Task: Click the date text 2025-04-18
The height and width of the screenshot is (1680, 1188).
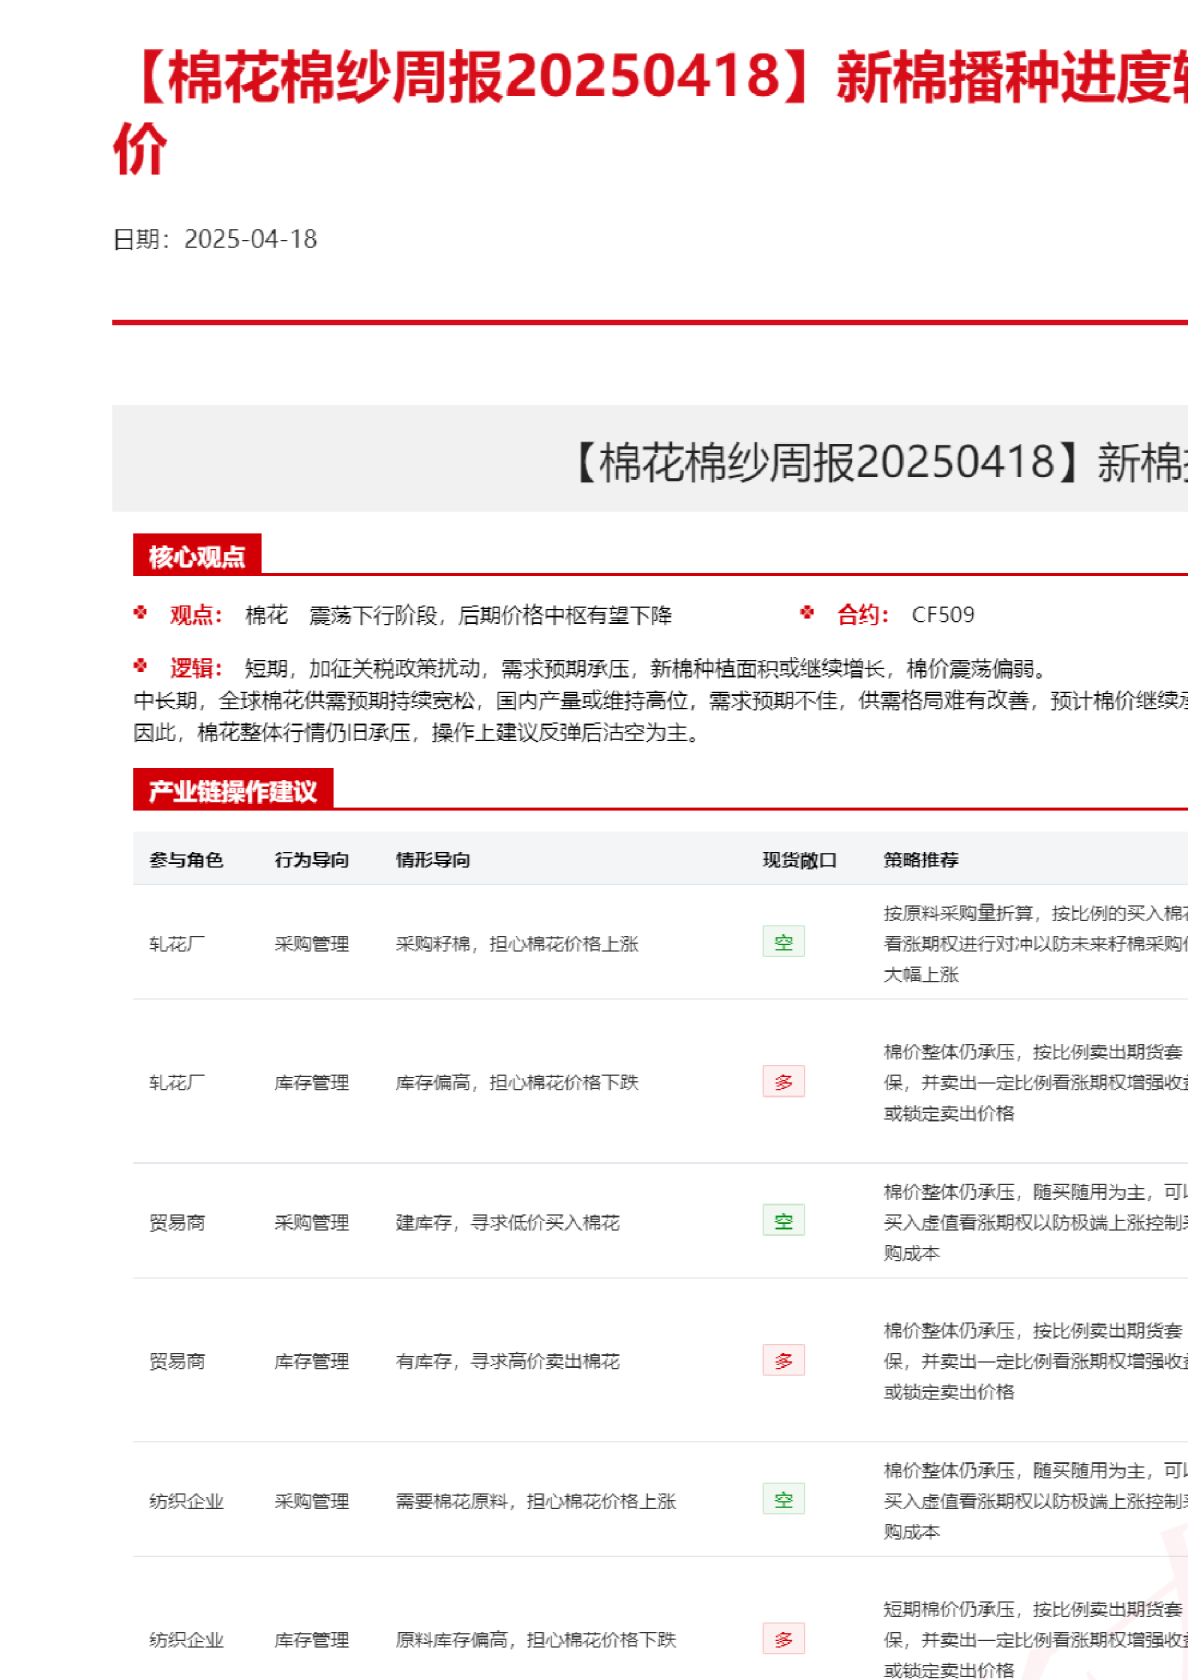Action: [250, 240]
